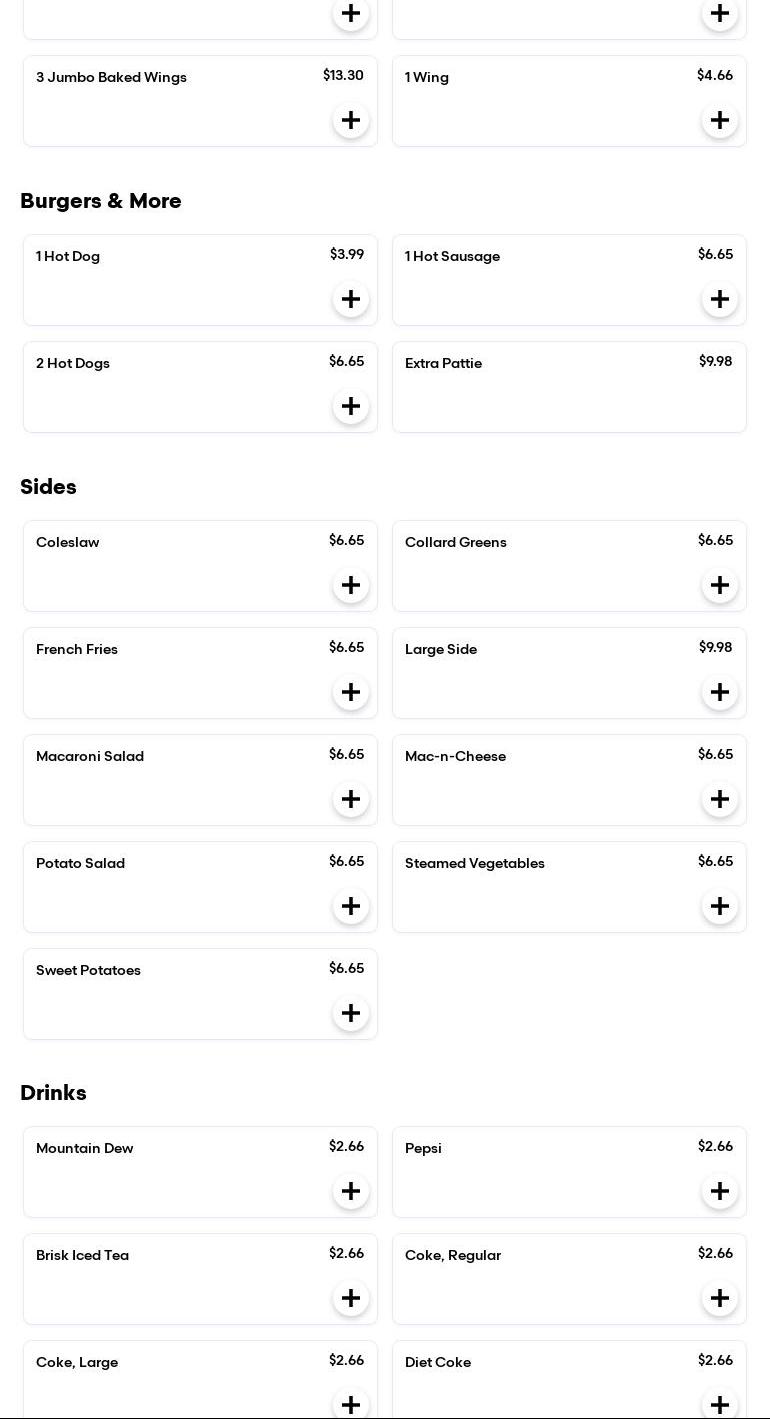Viewport: 770px width, 1419px height.
Task: Add 3 Jumbo Baked Wings to order
Action: [351, 120]
